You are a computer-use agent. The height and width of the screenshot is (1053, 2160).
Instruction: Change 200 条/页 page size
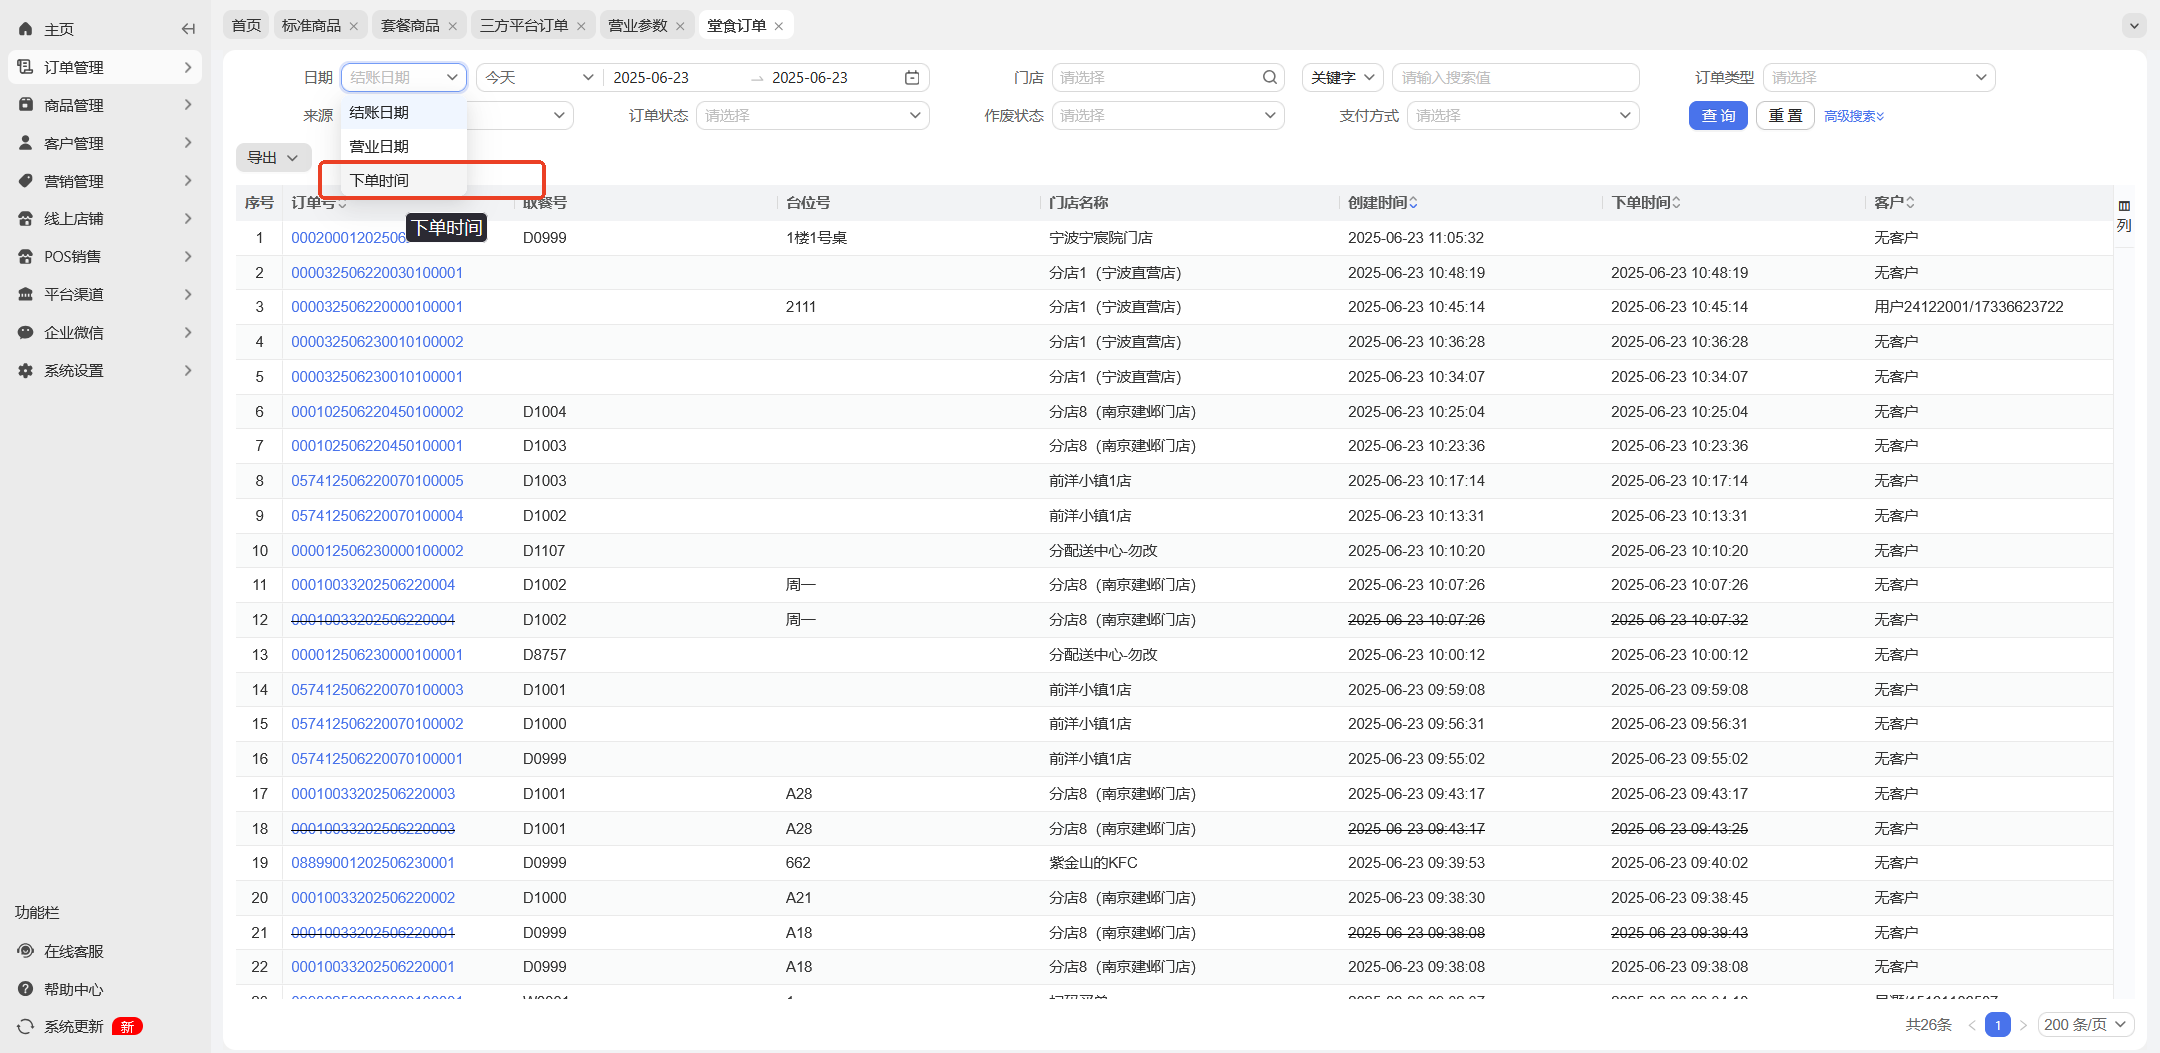[2086, 1025]
